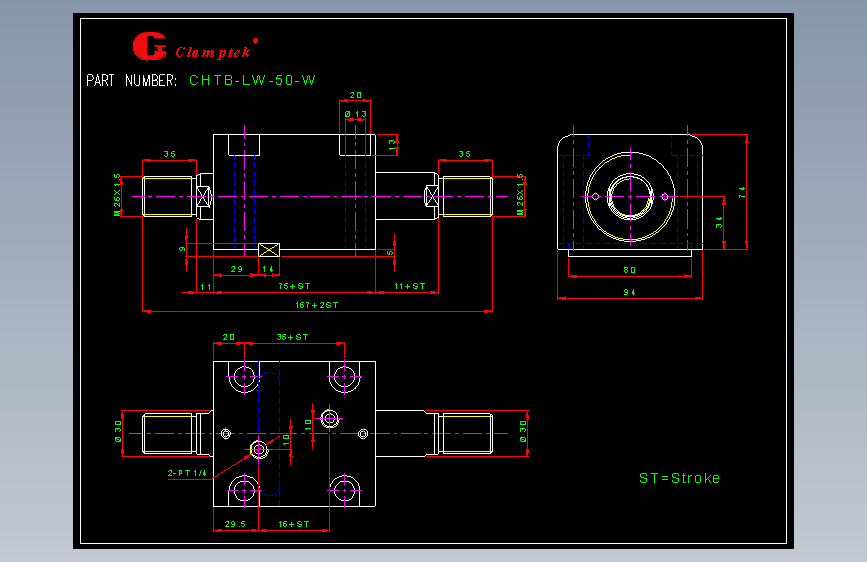The width and height of the screenshot is (867, 562).
Task: Select the left 'M26X1.5' thread callout
Action: pyautogui.click(x=117, y=195)
